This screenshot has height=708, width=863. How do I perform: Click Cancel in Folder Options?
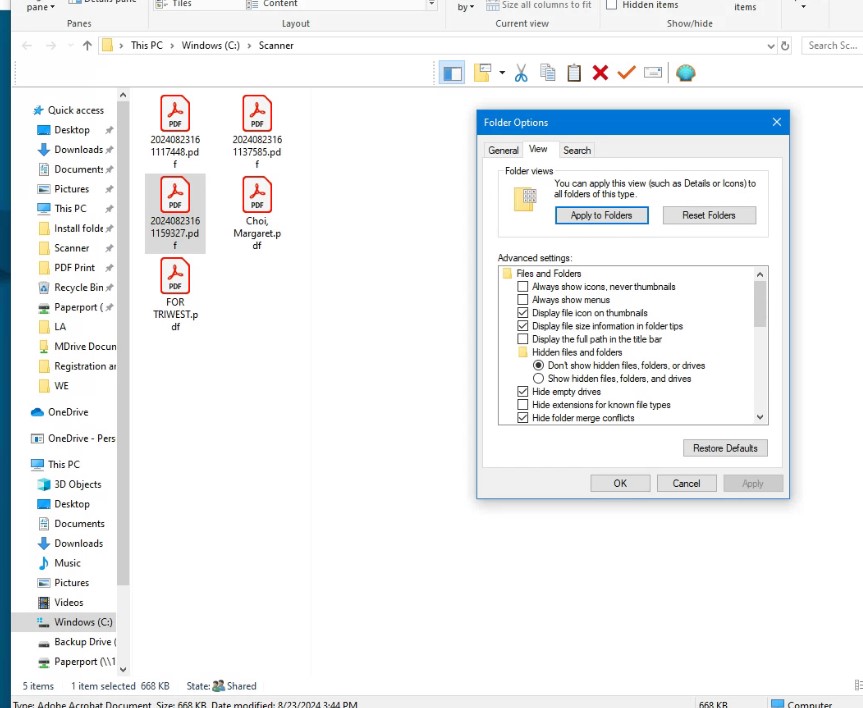(686, 483)
